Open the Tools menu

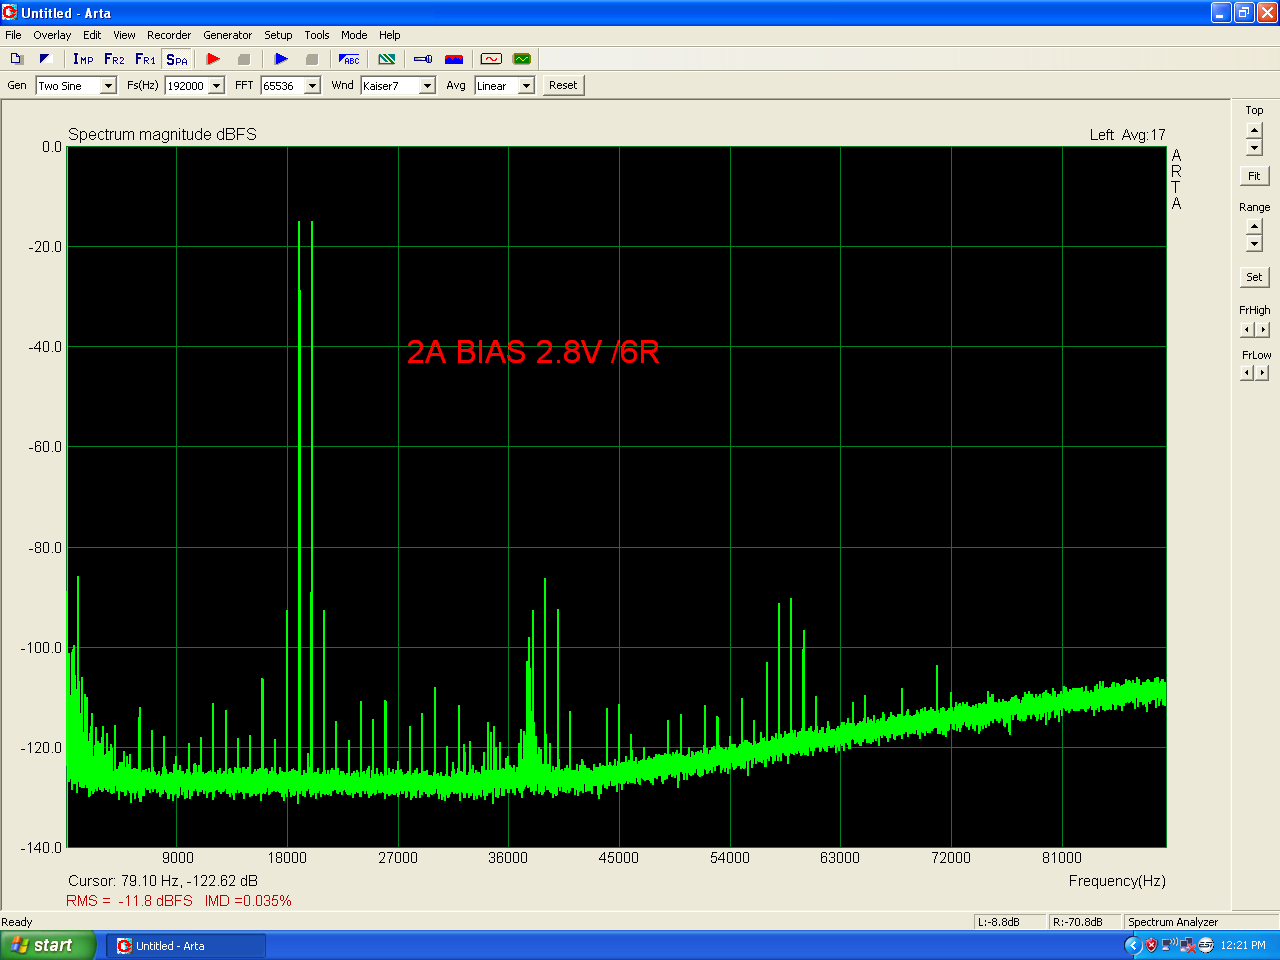(x=317, y=35)
